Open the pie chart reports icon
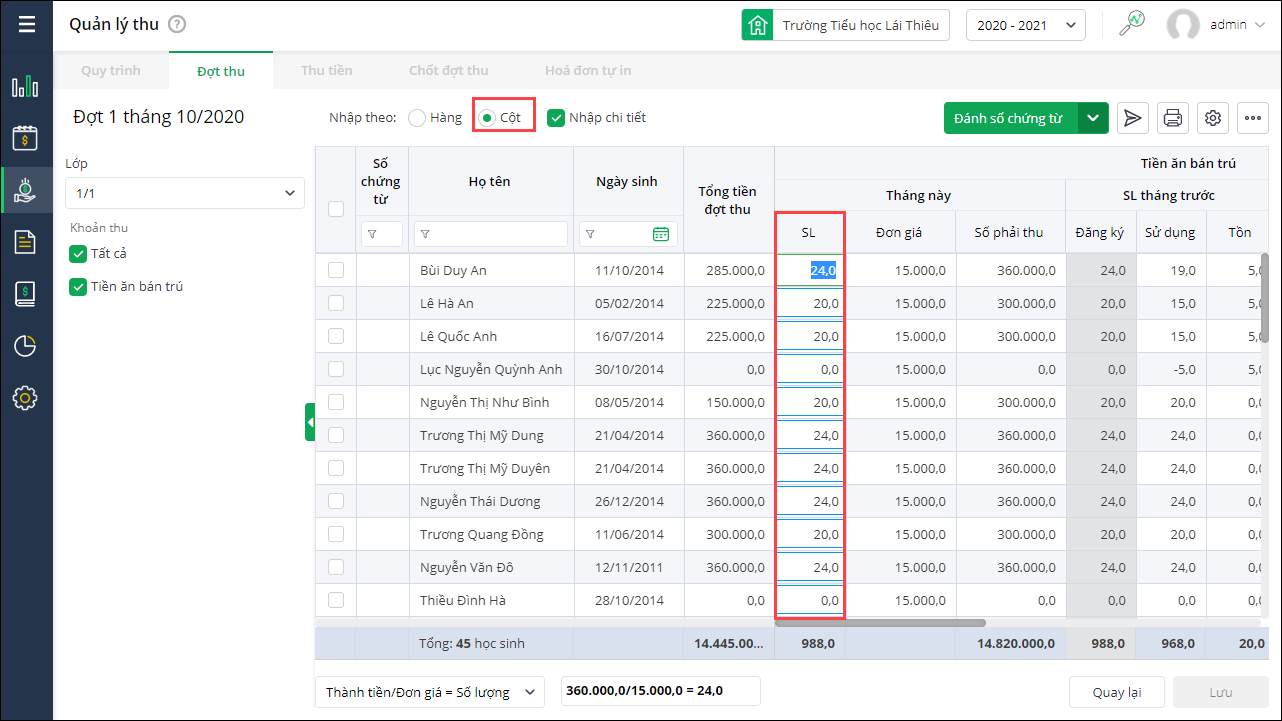1282x721 pixels. pos(25,346)
